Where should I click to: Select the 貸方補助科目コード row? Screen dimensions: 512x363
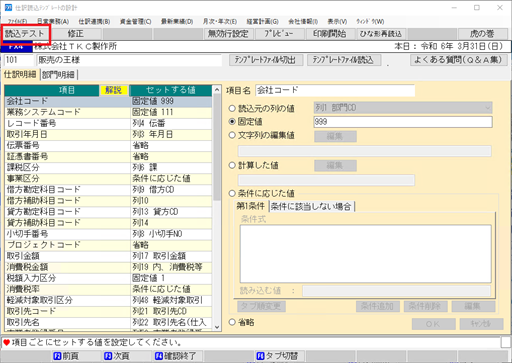click(108, 223)
